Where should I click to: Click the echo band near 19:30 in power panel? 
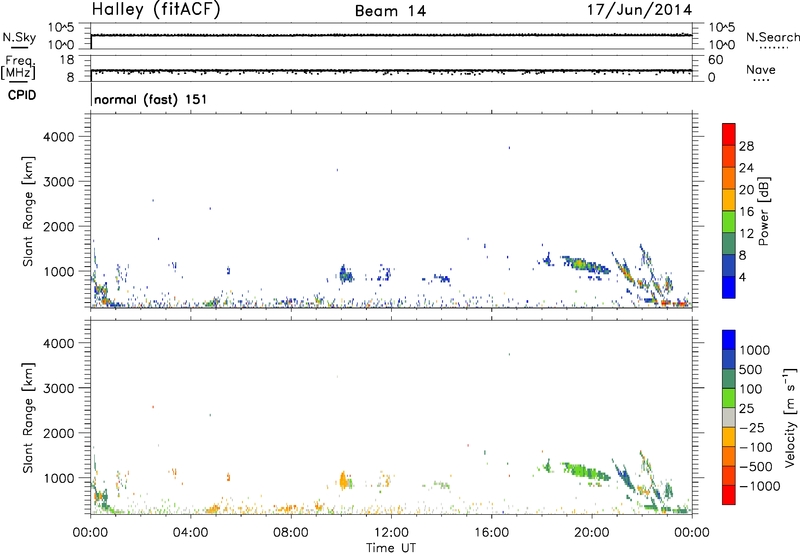tap(586, 266)
